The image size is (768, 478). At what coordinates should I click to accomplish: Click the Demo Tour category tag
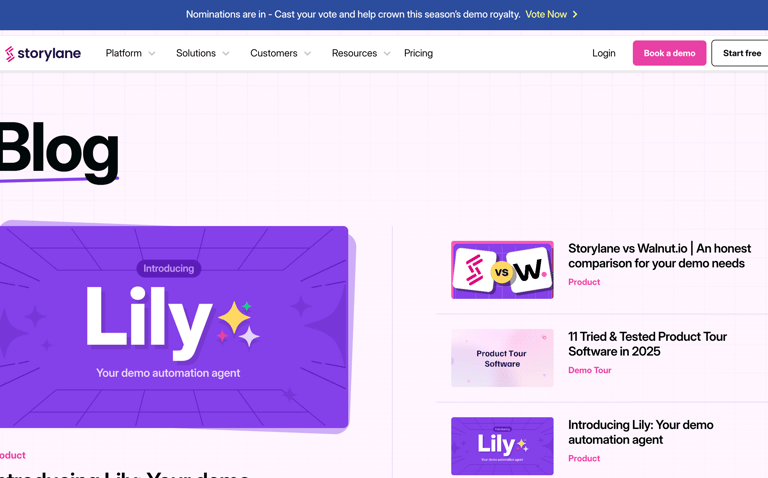[589, 370]
